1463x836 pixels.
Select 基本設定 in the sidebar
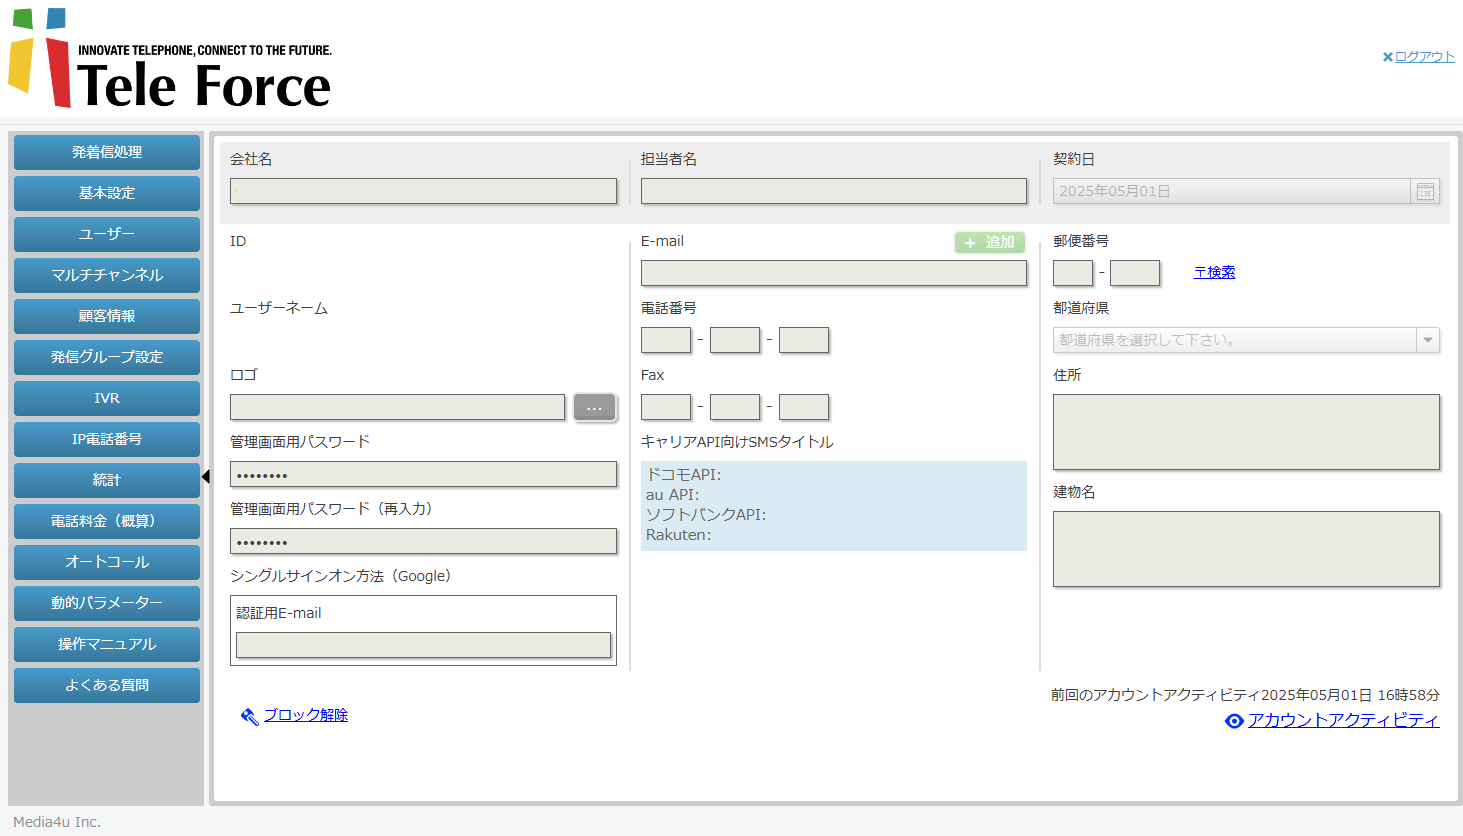pos(107,193)
